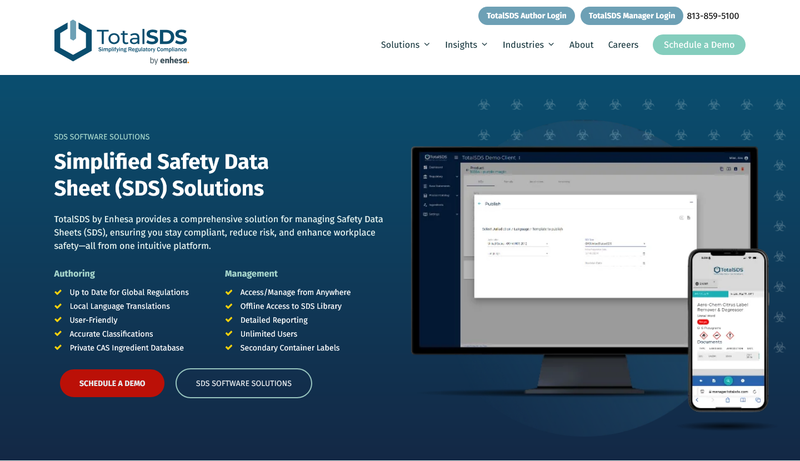Click the 'by enhesa' logo text
Image resolution: width=800 pixels, height=461 pixels.
pyautogui.click(x=169, y=60)
